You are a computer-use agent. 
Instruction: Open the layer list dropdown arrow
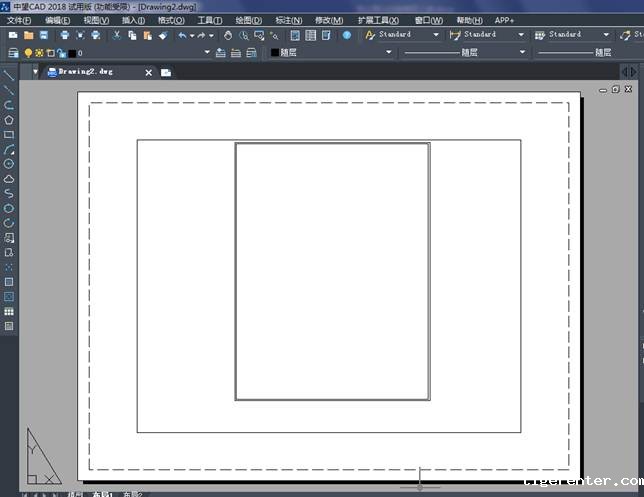tap(207, 52)
